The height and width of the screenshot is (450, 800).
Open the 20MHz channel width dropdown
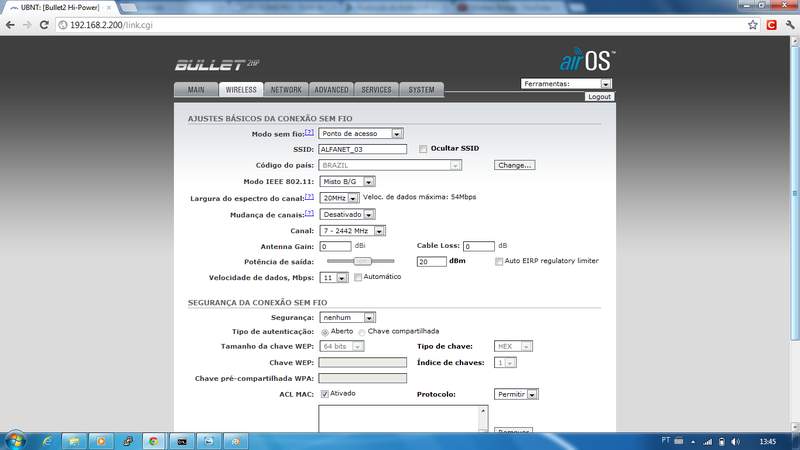(339, 197)
